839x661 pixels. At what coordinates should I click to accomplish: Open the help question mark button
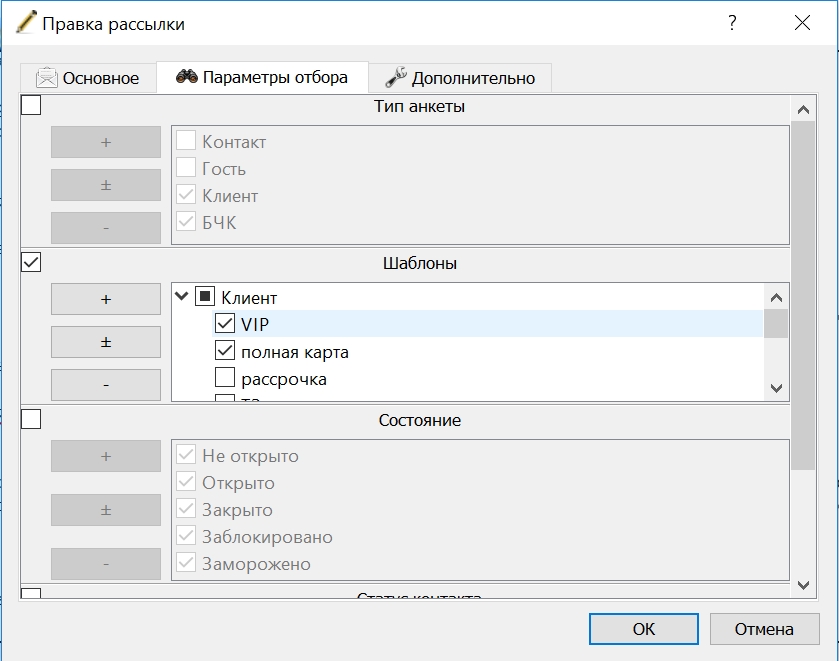[732, 22]
